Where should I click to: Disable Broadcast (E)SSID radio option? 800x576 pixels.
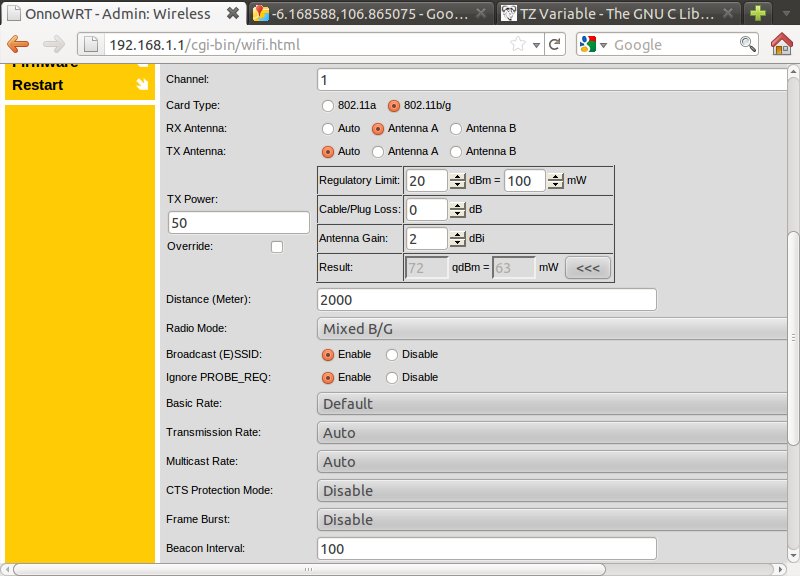(x=392, y=355)
